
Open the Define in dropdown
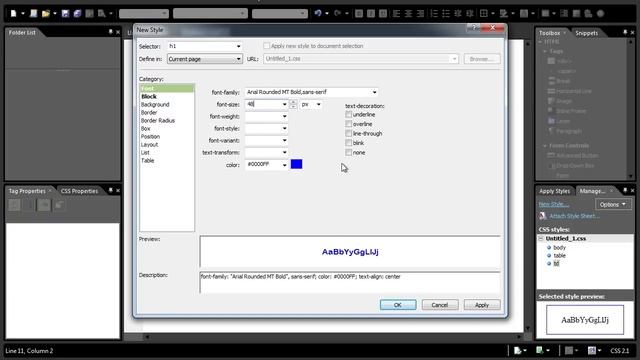238,59
